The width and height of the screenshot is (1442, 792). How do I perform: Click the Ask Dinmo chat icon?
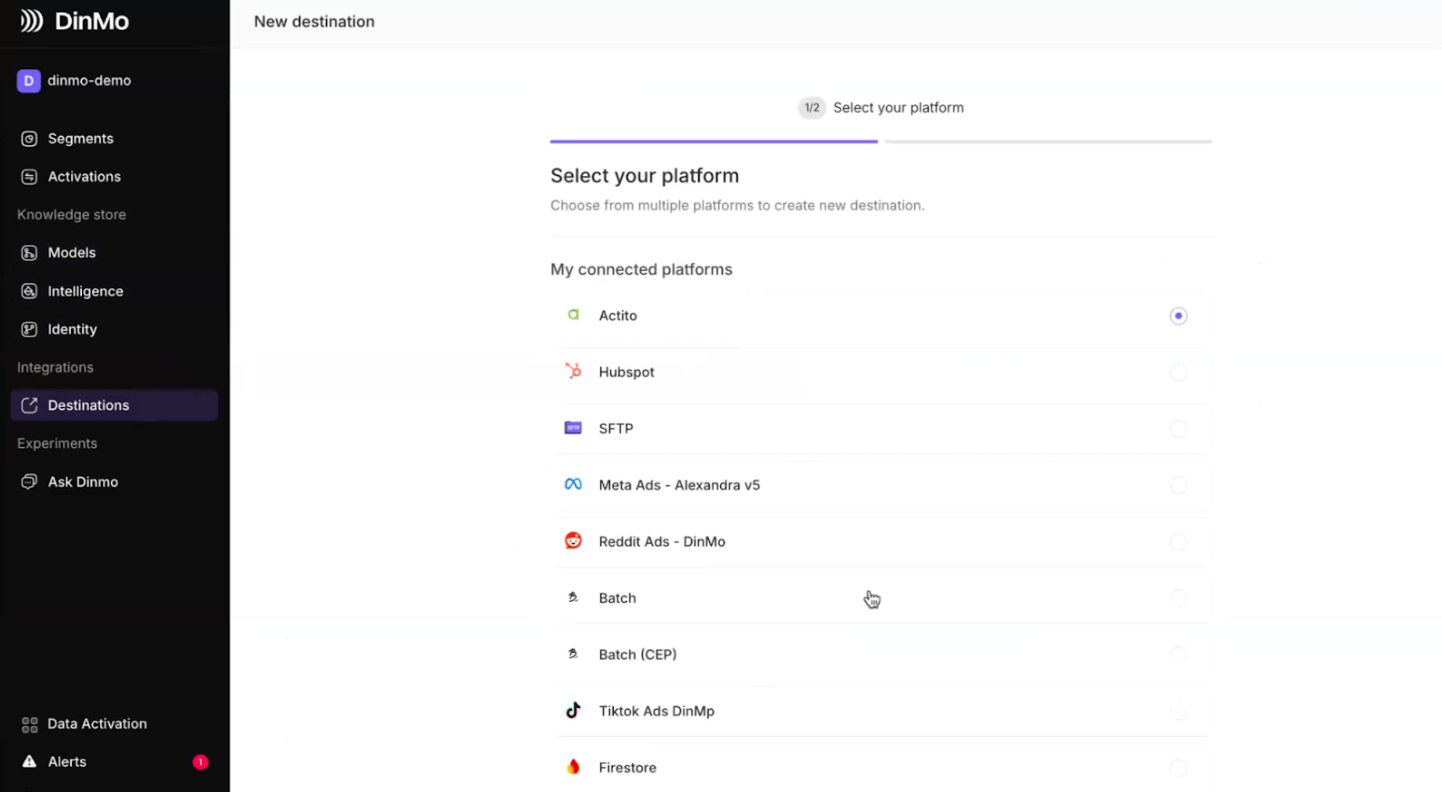pyautogui.click(x=29, y=482)
